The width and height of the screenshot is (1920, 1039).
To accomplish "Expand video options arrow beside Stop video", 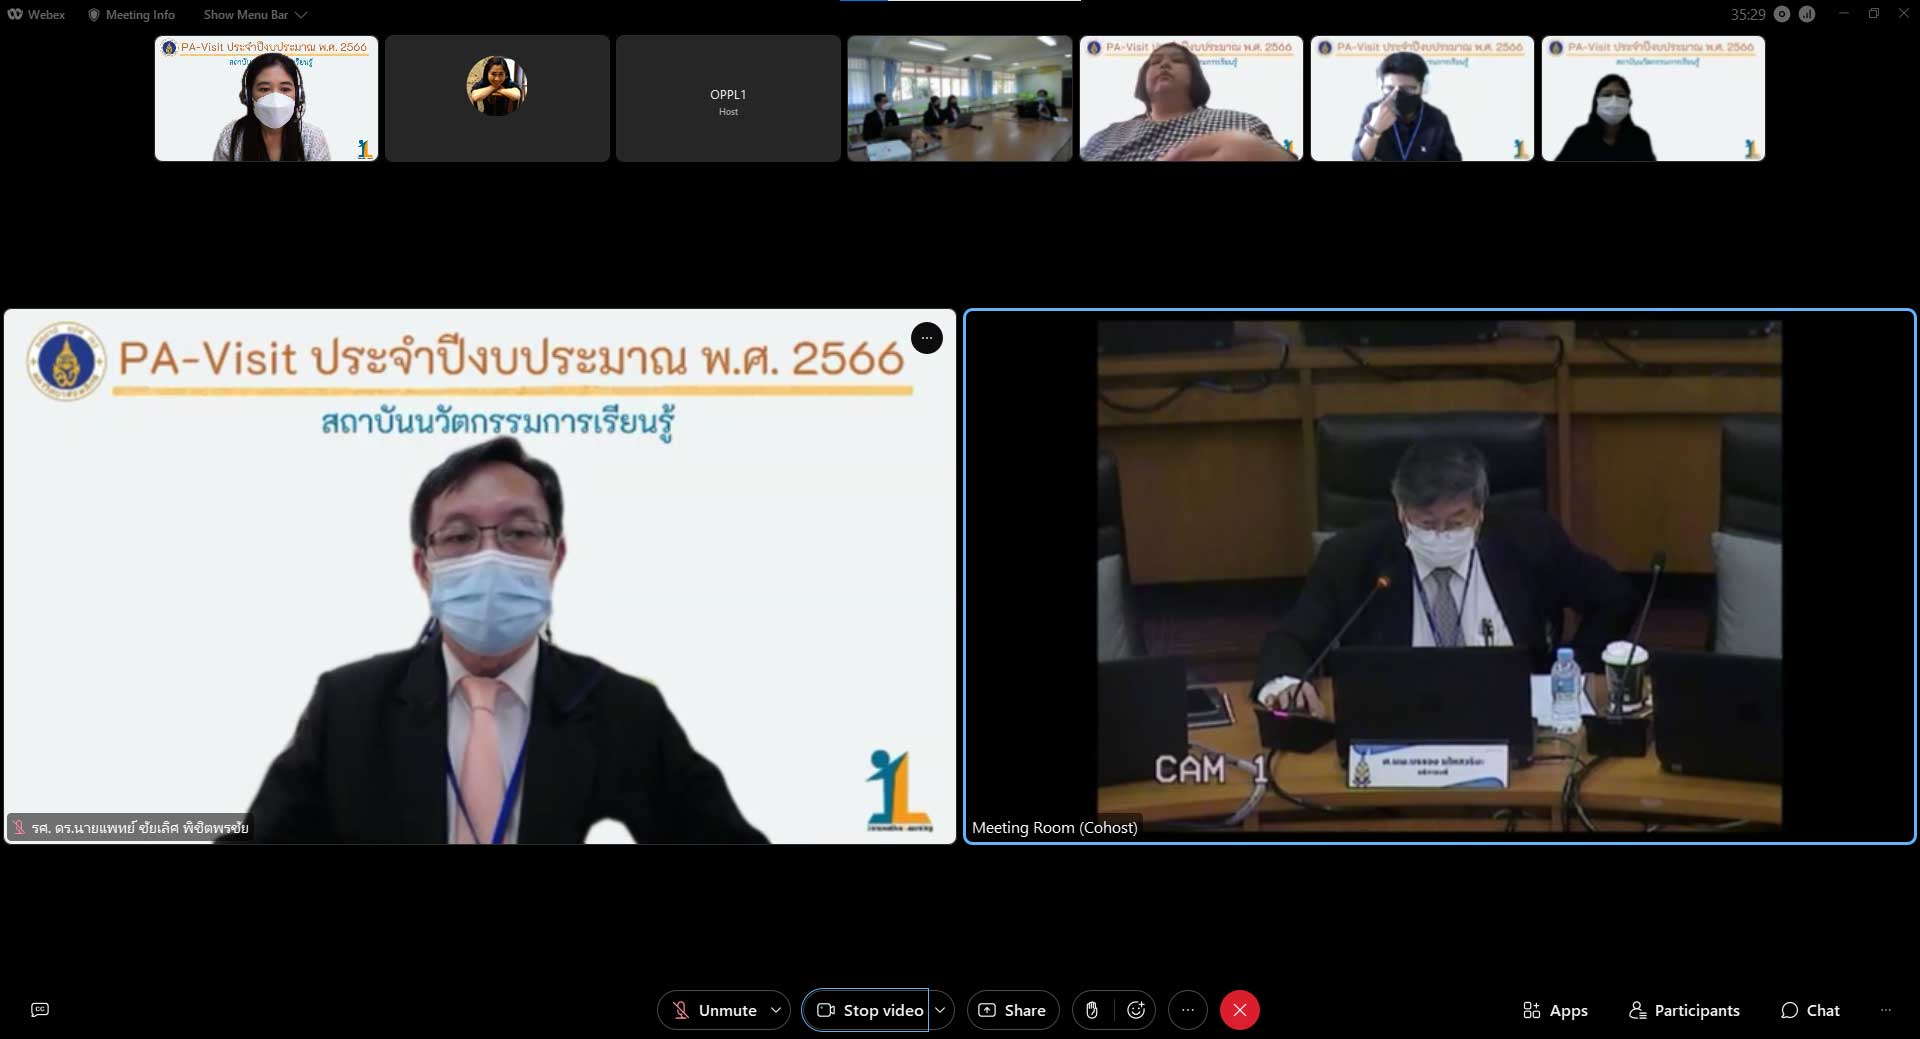I will pyautogui.click(x=940, y=1010).
